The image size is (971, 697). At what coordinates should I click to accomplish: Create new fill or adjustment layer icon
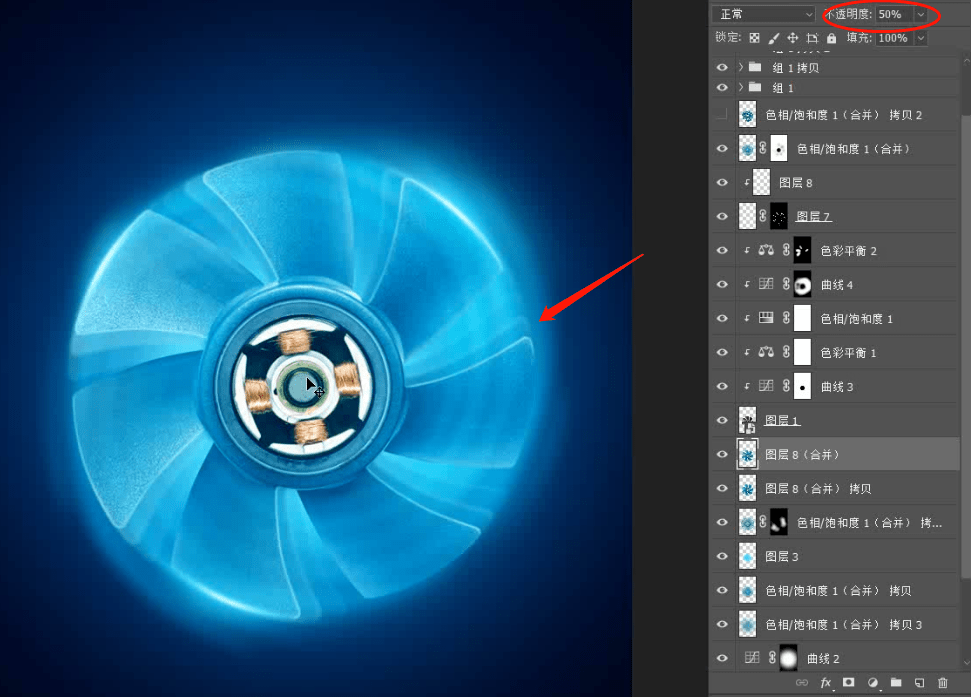[872, 683]
